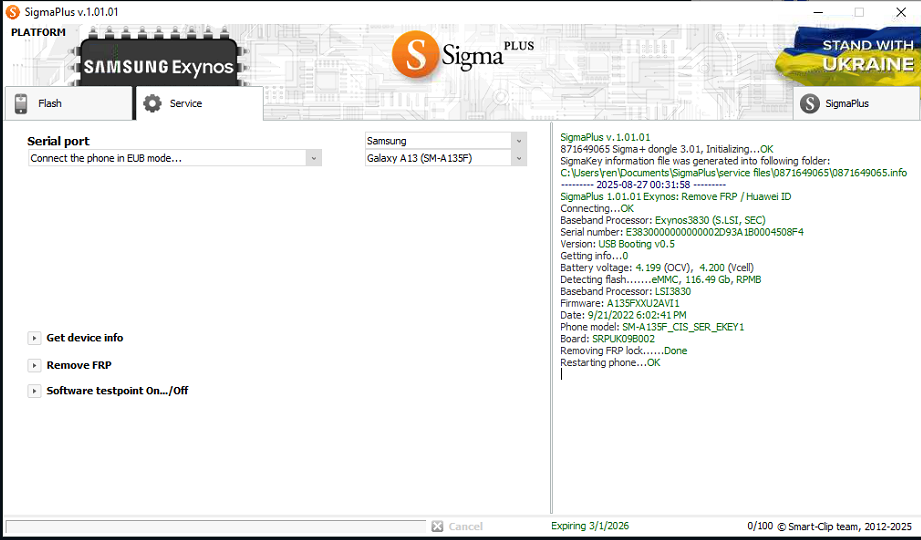Click the Date 9/21/2022 log line
The image size is (921, 540).
[x=623, y=315]
